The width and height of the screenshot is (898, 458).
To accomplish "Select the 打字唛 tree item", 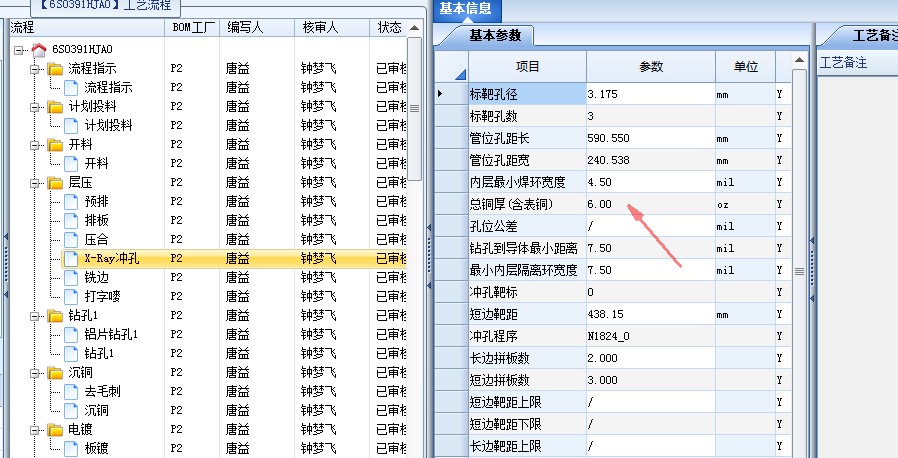I will (x=103, y=297).
